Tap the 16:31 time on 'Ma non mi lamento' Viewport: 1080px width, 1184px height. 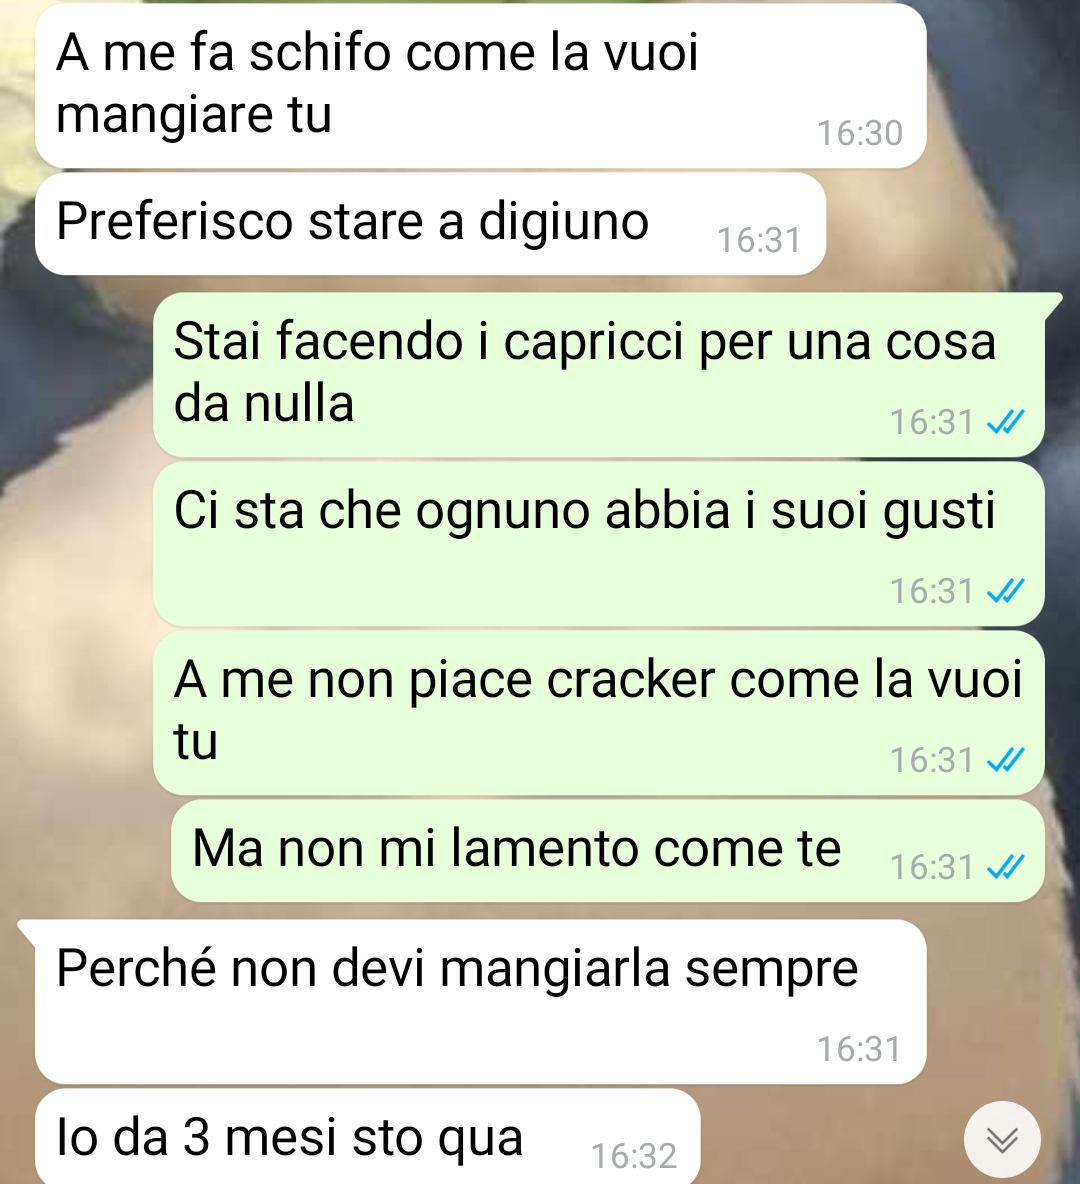click(x=932, y=868)
